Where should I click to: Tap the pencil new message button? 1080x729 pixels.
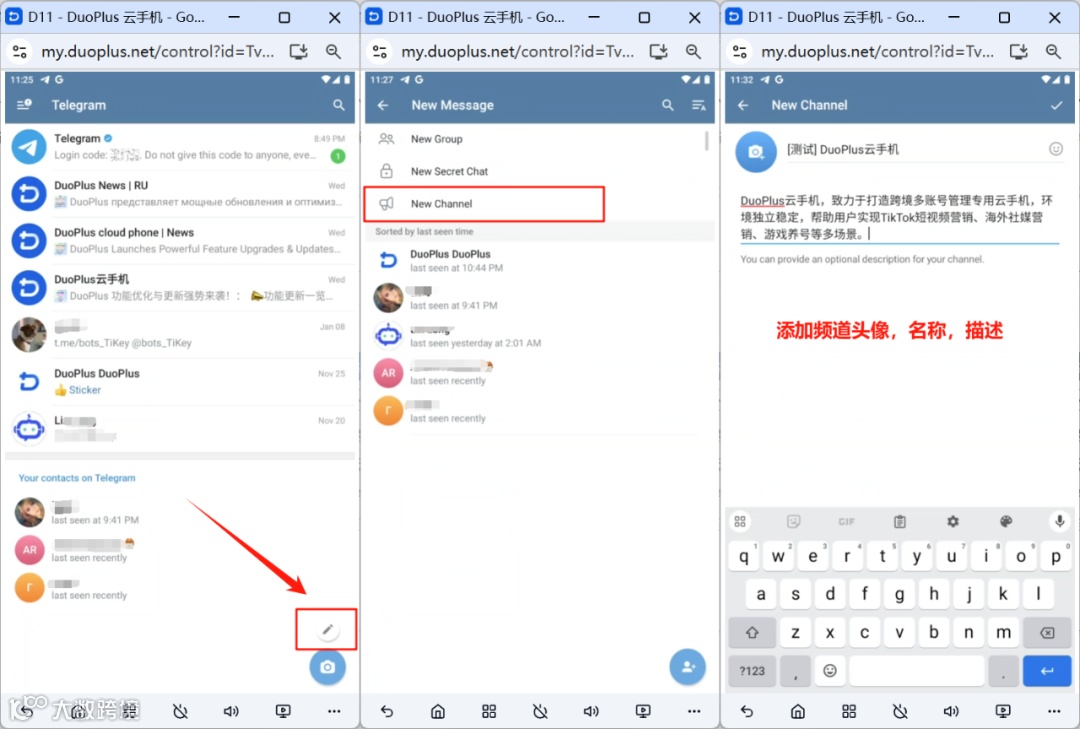[328, 629]
